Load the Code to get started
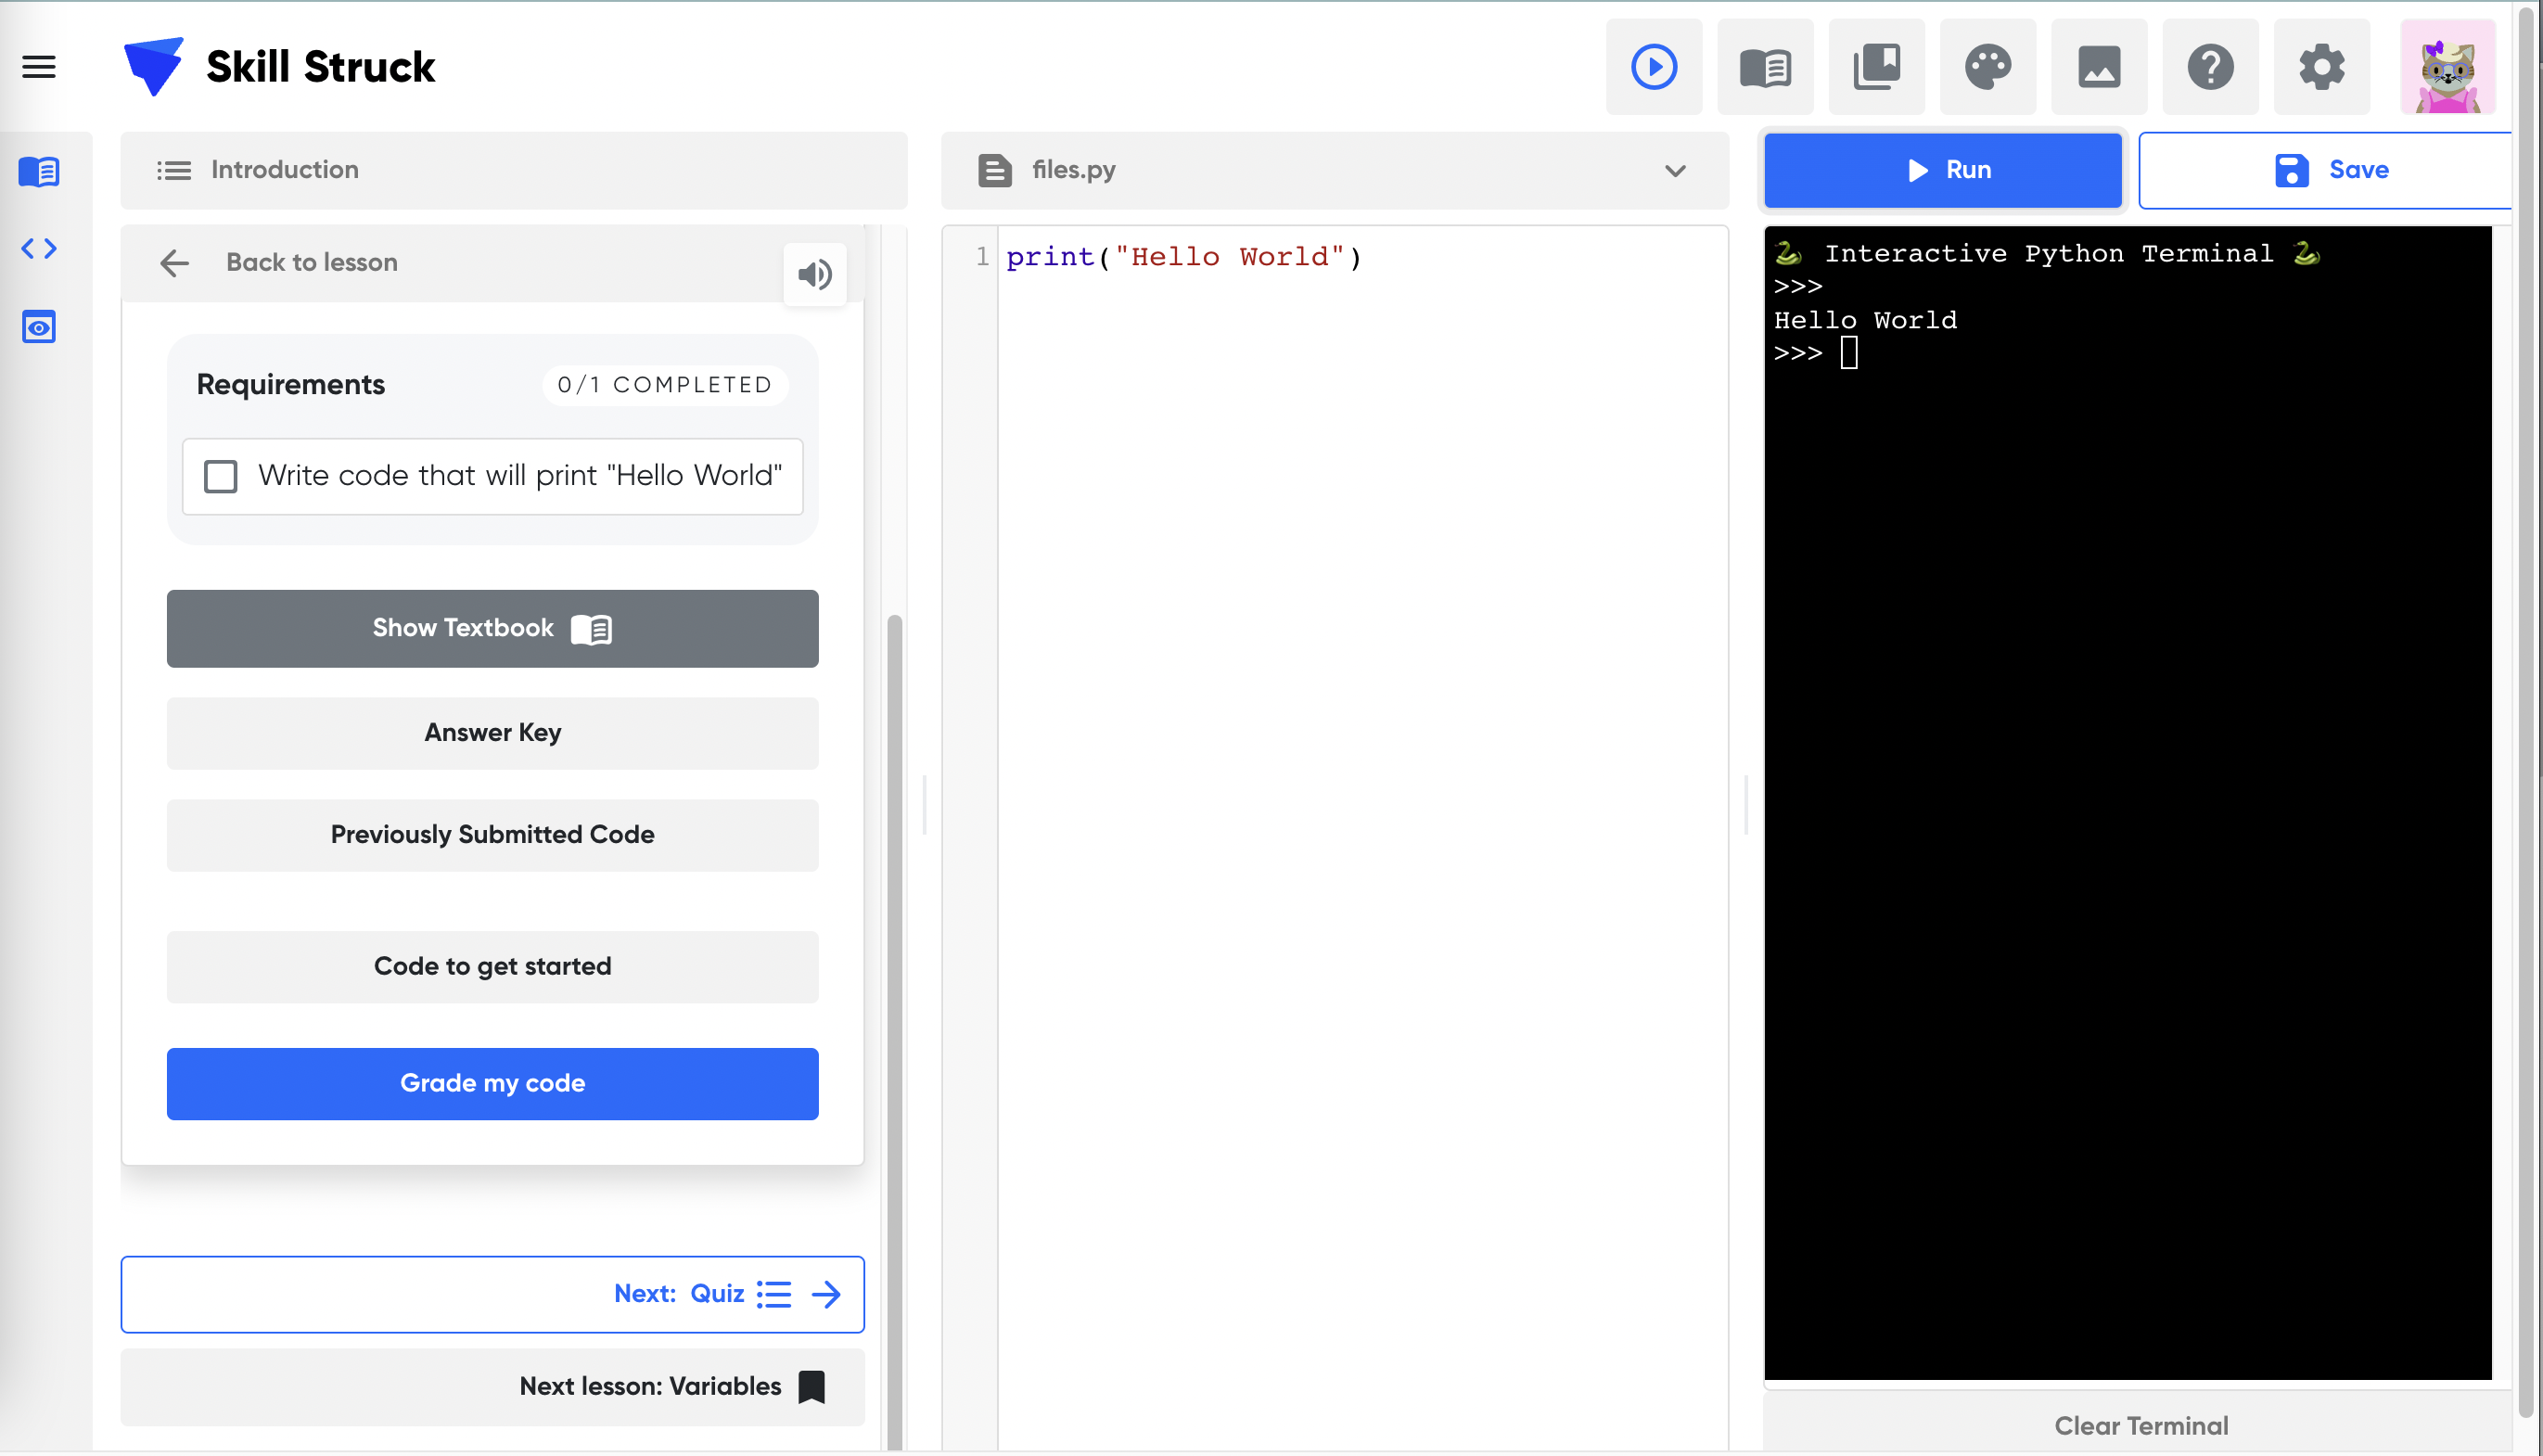 (492, 967)
